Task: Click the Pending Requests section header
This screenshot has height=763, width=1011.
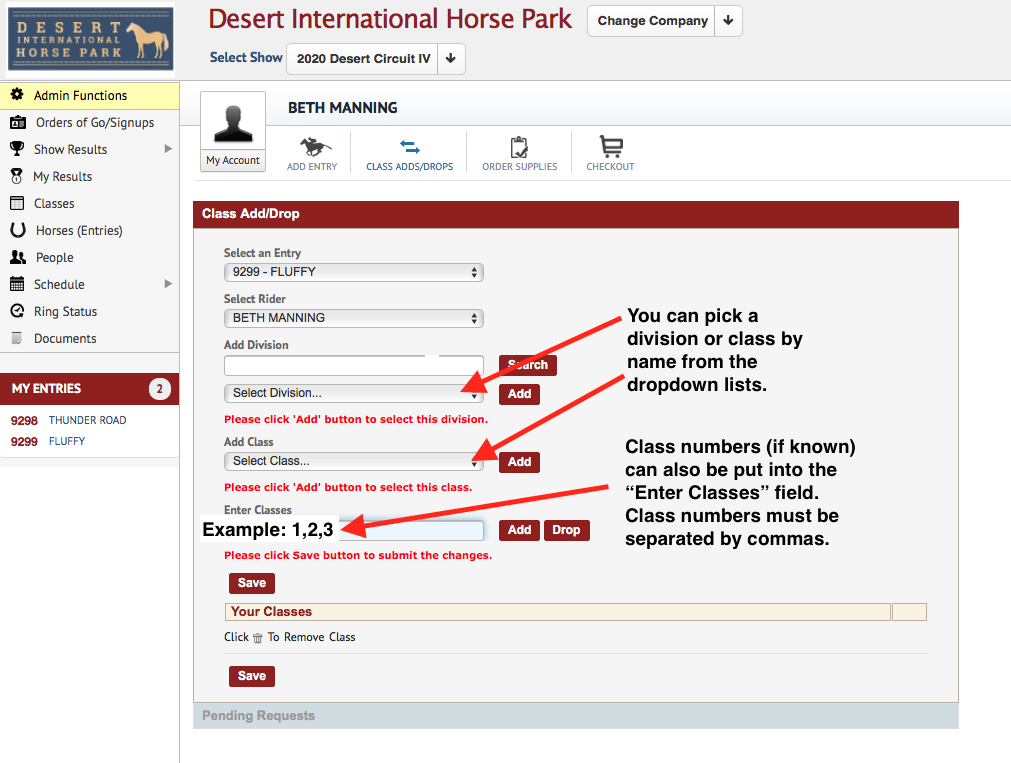Action: point(575,716)
